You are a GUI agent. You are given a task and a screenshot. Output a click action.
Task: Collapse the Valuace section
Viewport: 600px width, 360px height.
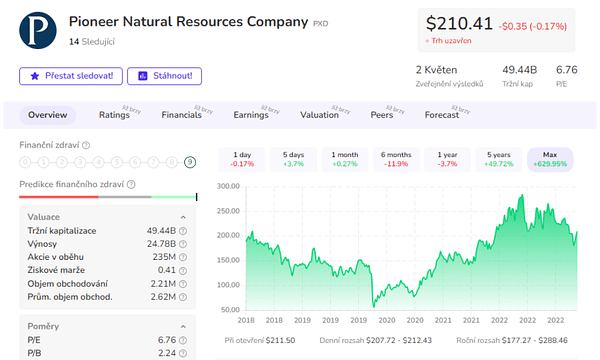tap(183, 217)
